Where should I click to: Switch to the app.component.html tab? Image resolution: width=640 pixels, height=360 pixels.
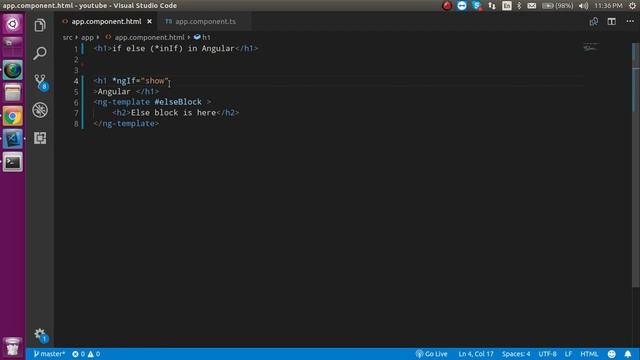[x=106, y=21]
